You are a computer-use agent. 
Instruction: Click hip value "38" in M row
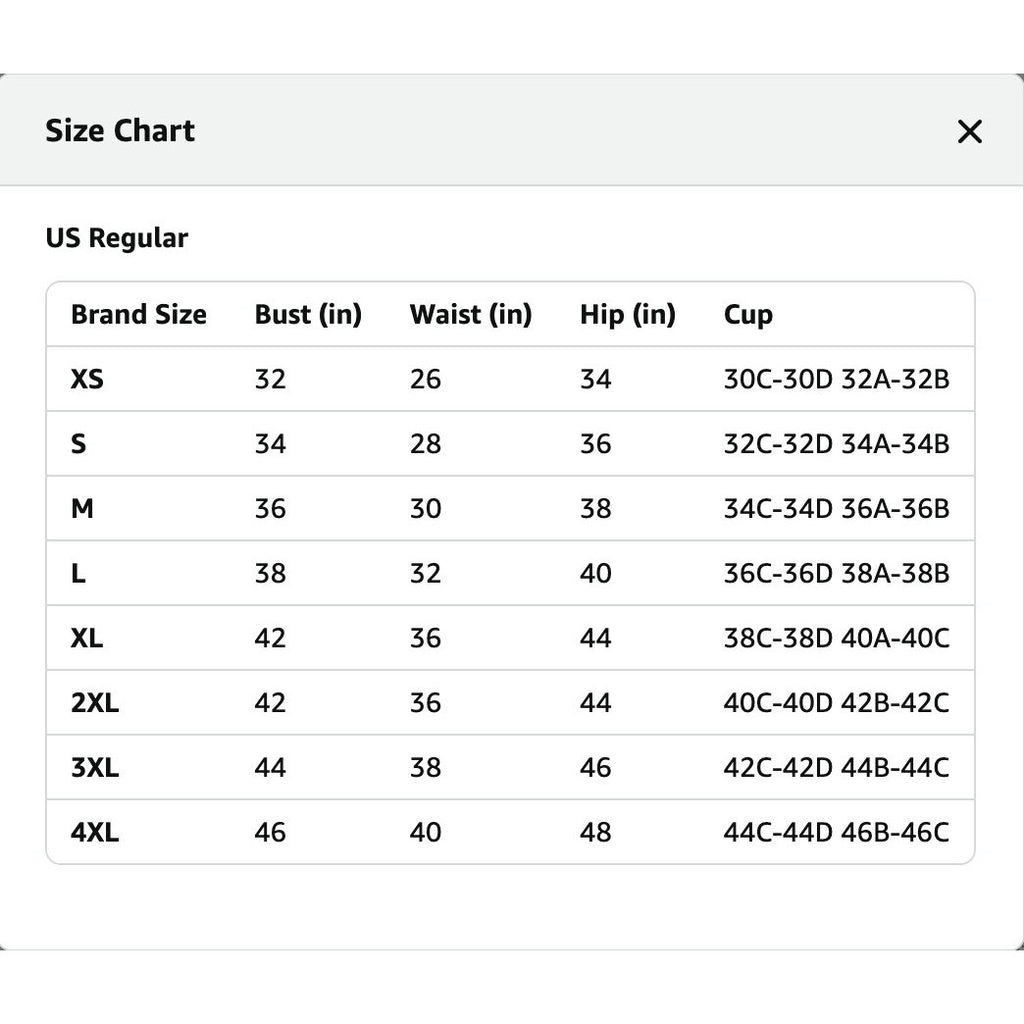(x=596, y=508)
